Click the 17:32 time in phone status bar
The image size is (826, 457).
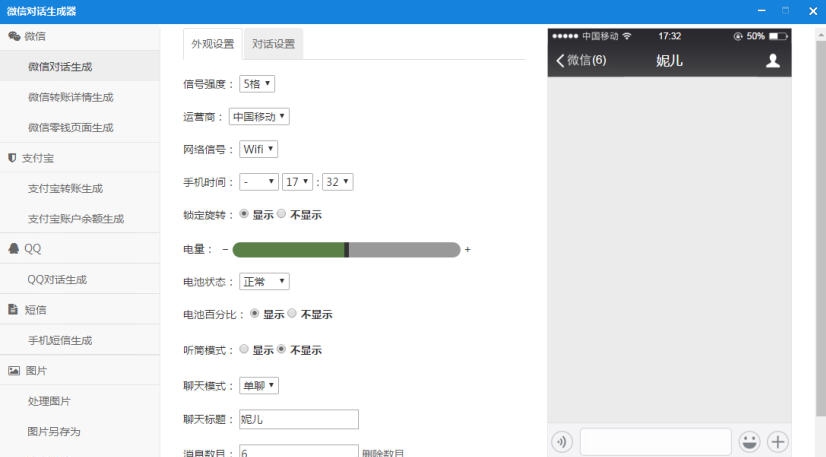coord(670,36)
